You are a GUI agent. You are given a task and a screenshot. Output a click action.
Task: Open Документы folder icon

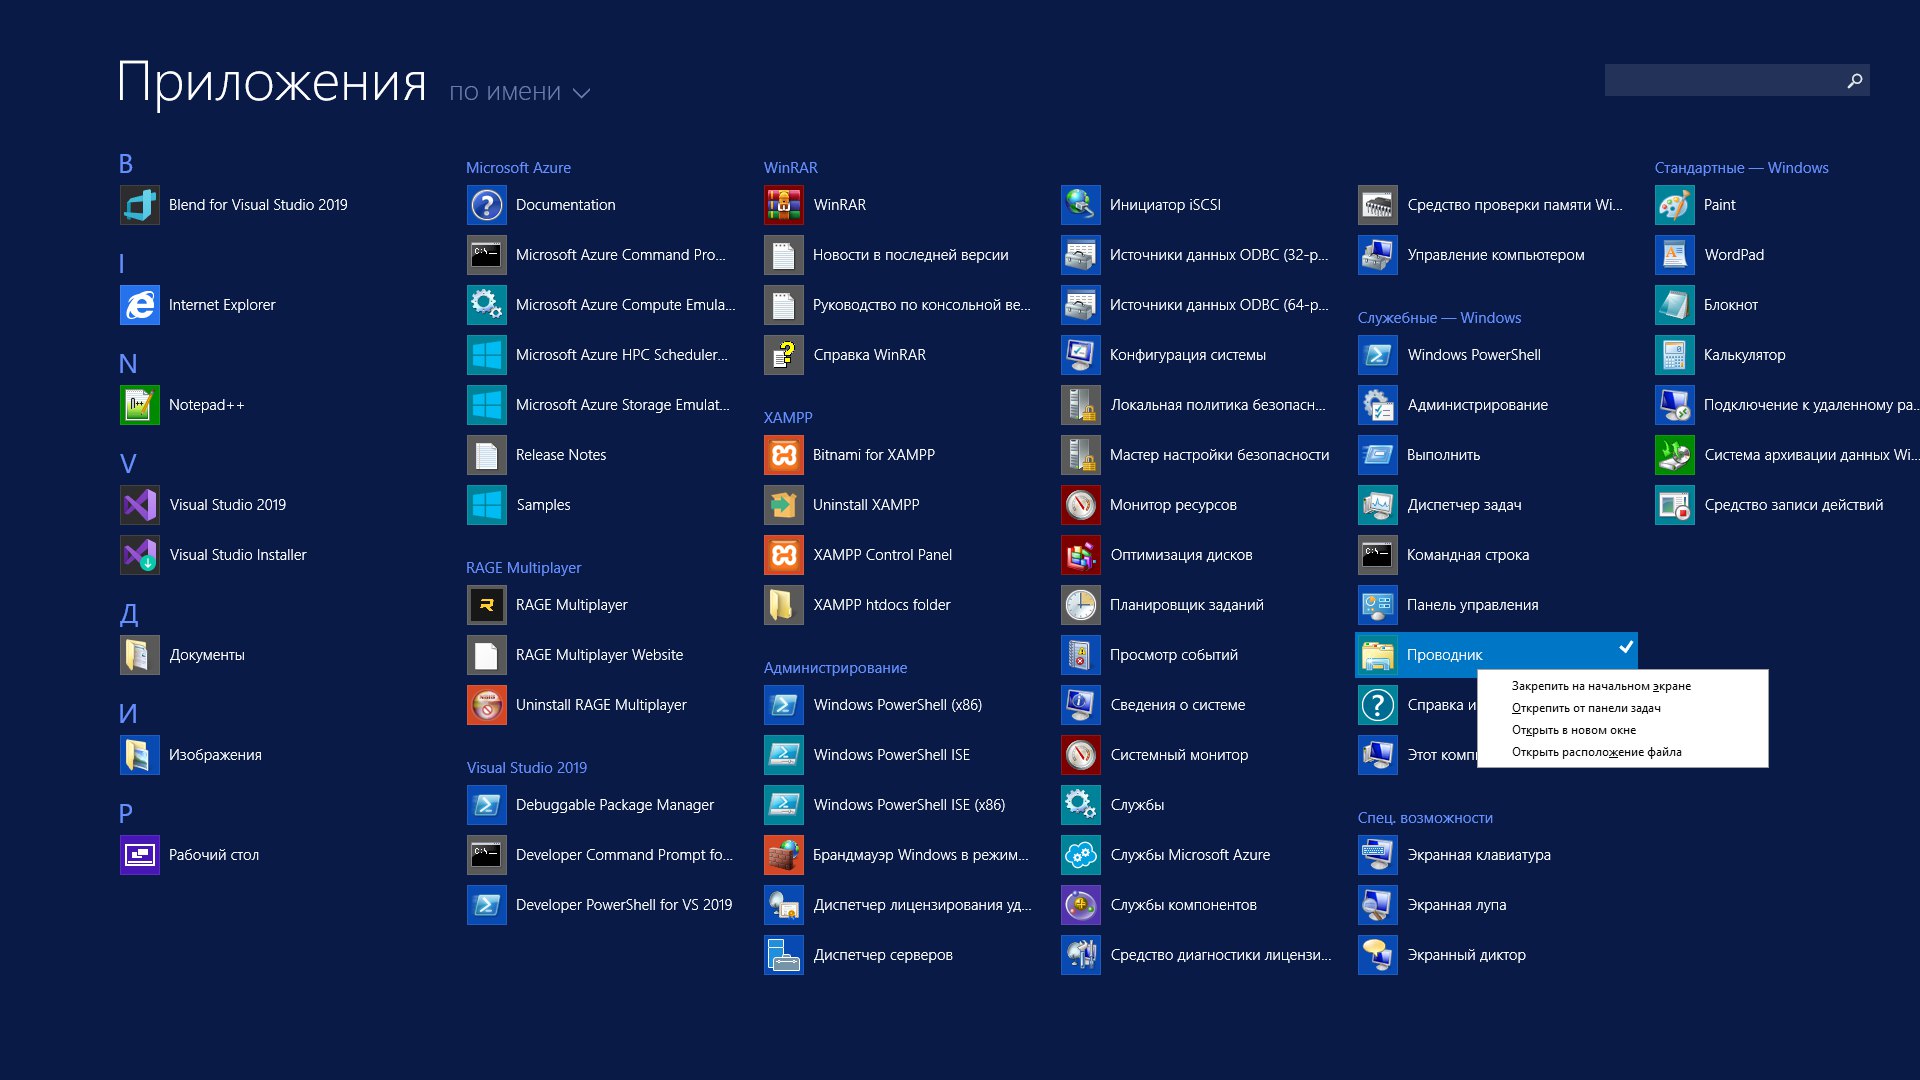(x=140, y=655)
